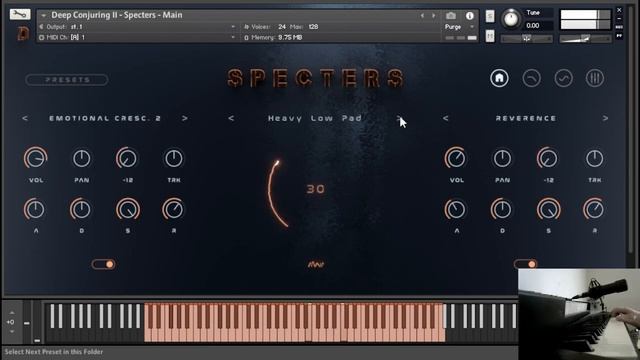
Task: Expand the instrument header triangle
Action: [43, 16]
